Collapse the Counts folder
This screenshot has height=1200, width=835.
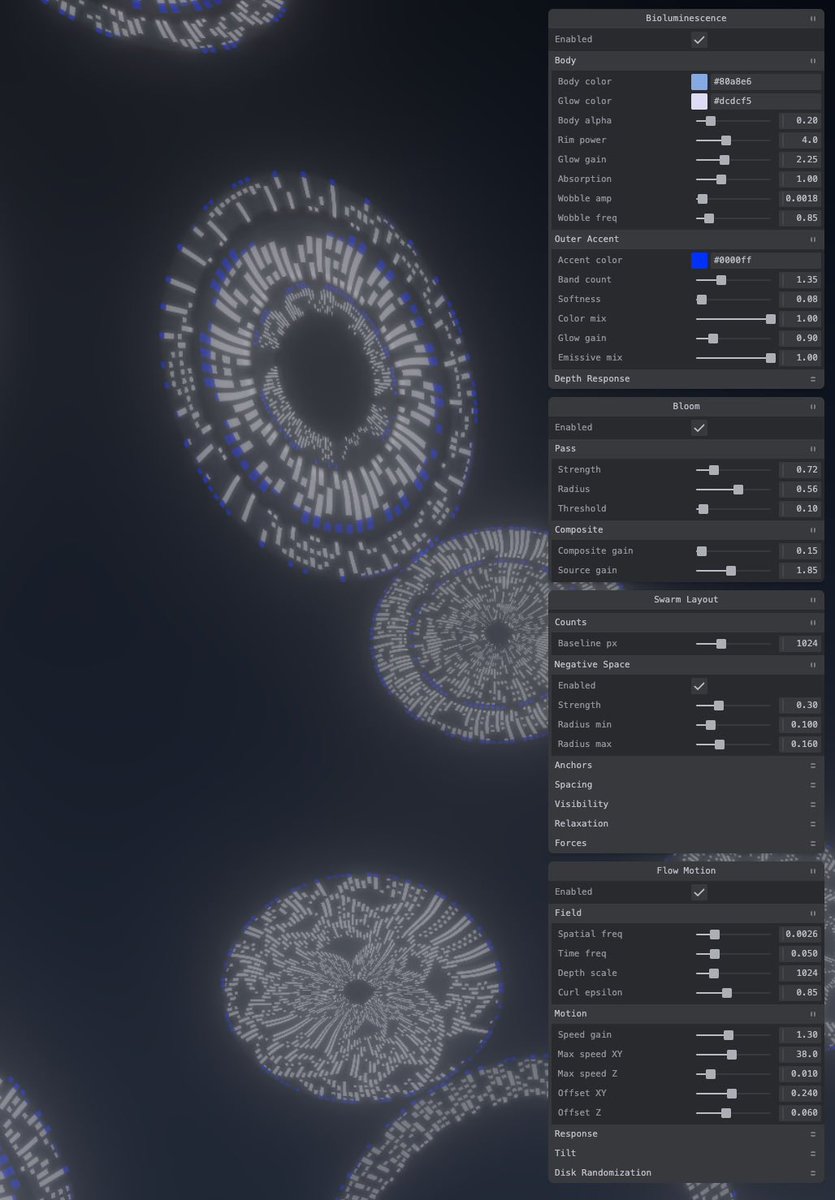pyautogui.click(x=686, y=622)
